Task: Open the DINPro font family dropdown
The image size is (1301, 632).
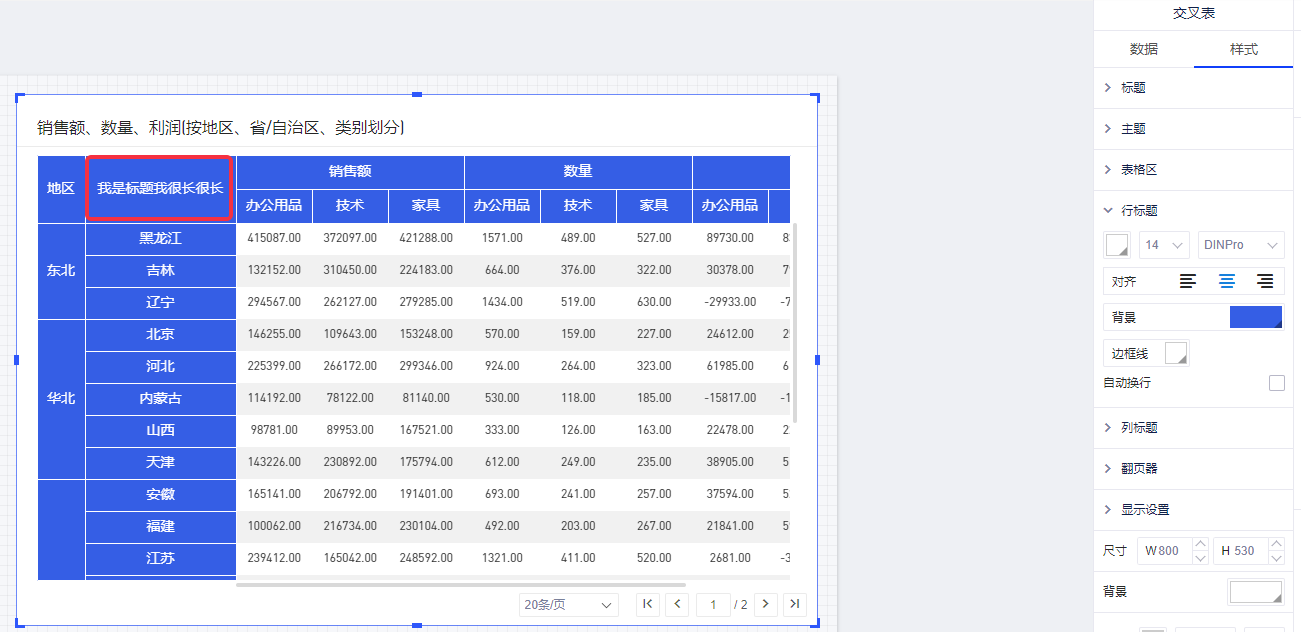Action: pyautogui.click(x=1240, y=245)
